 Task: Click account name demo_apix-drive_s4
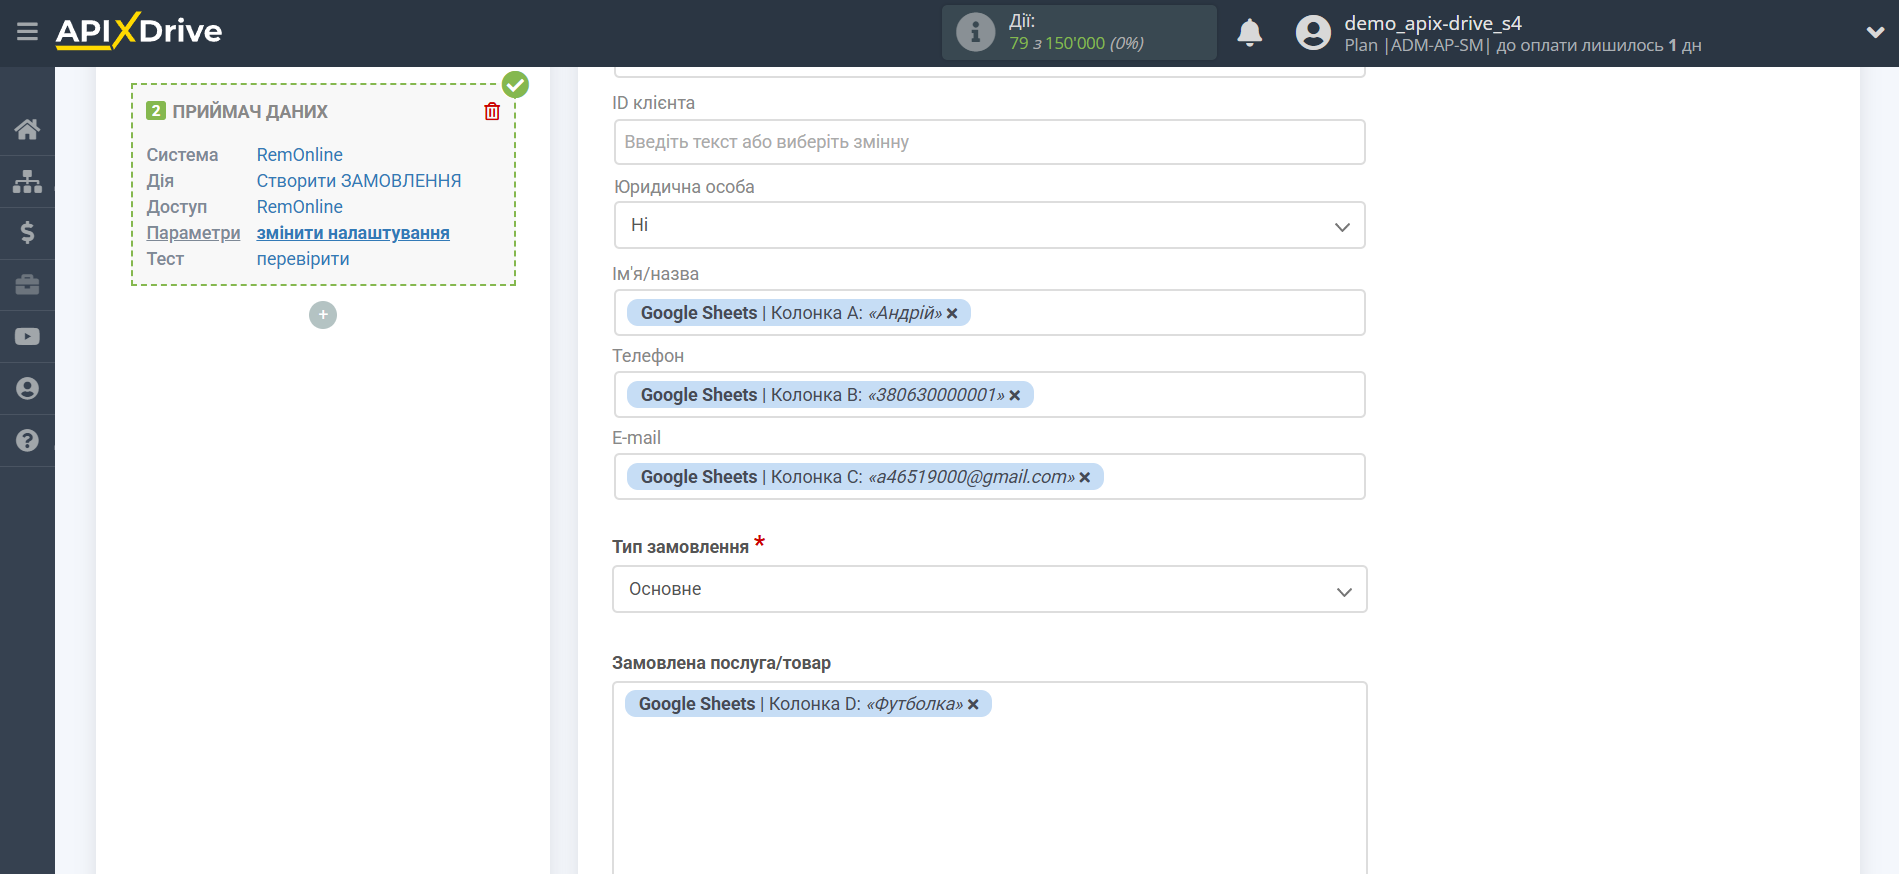[1433, 23]
